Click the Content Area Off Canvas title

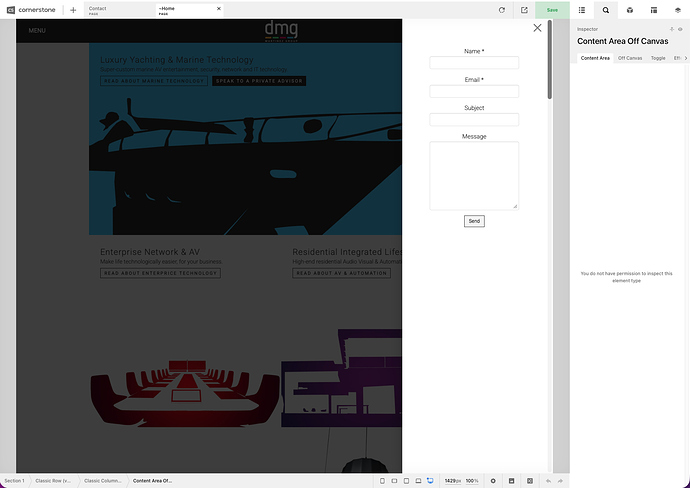(622, 41)
